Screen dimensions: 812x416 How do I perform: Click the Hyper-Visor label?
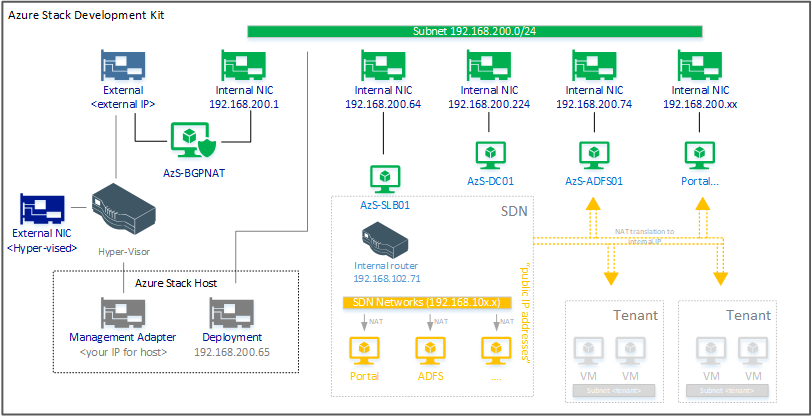click(124, 252)
